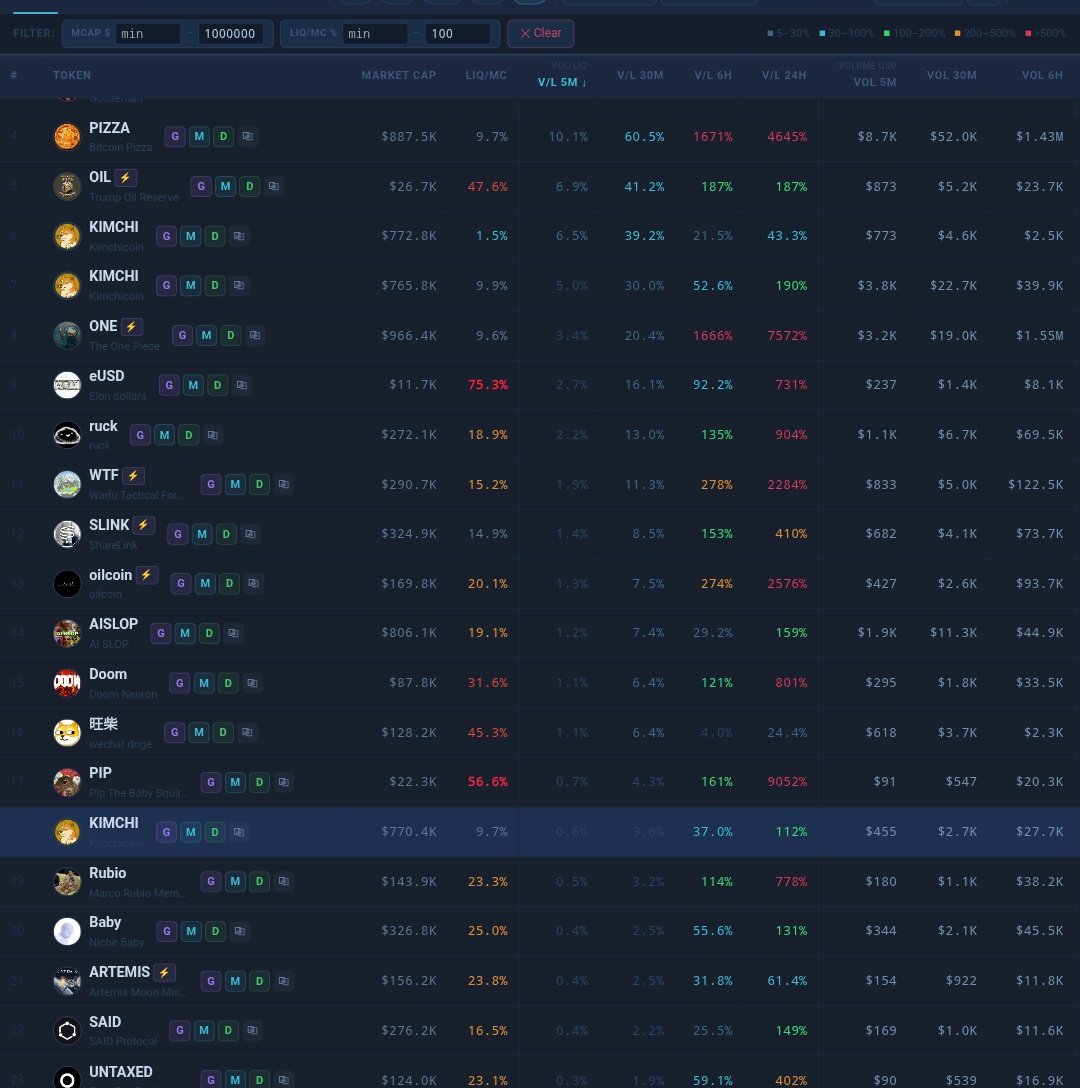Click the SAID Protocol token avatar
The height and width of the screenshot is (1088, 1080).
coord(67,1030)
